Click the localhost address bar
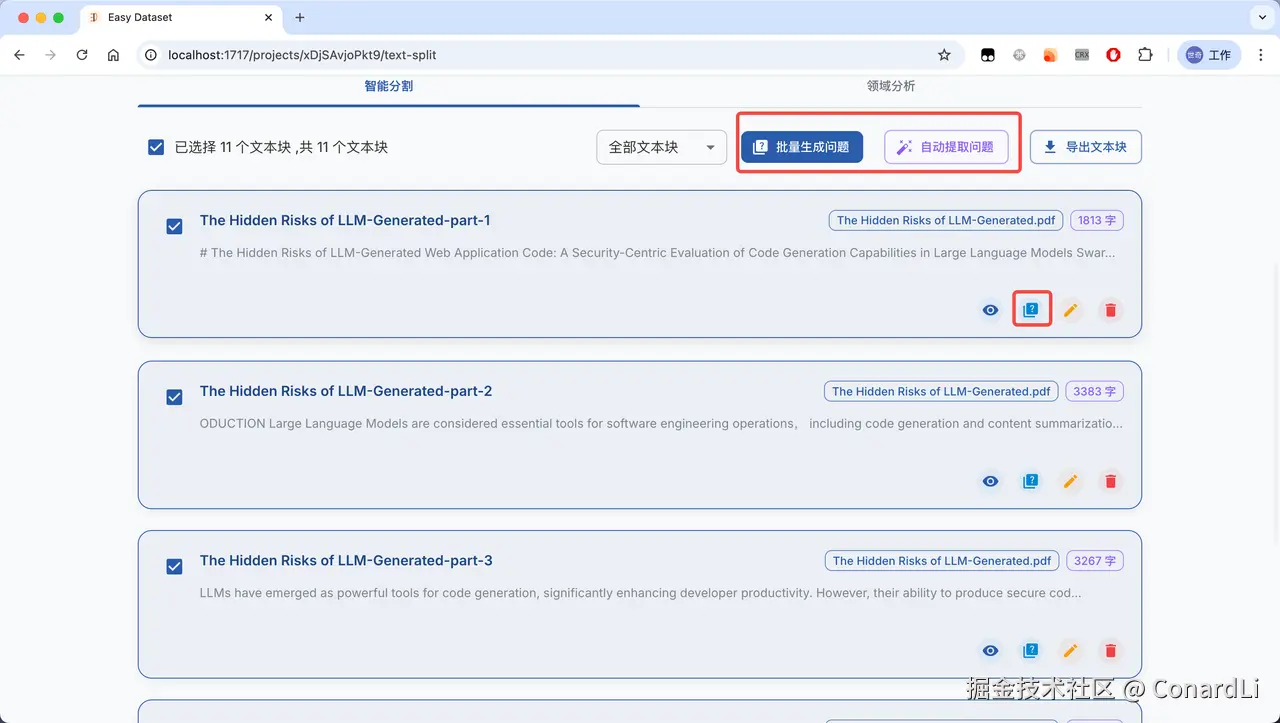This screenshot has width=1280, height=723. 550,55
